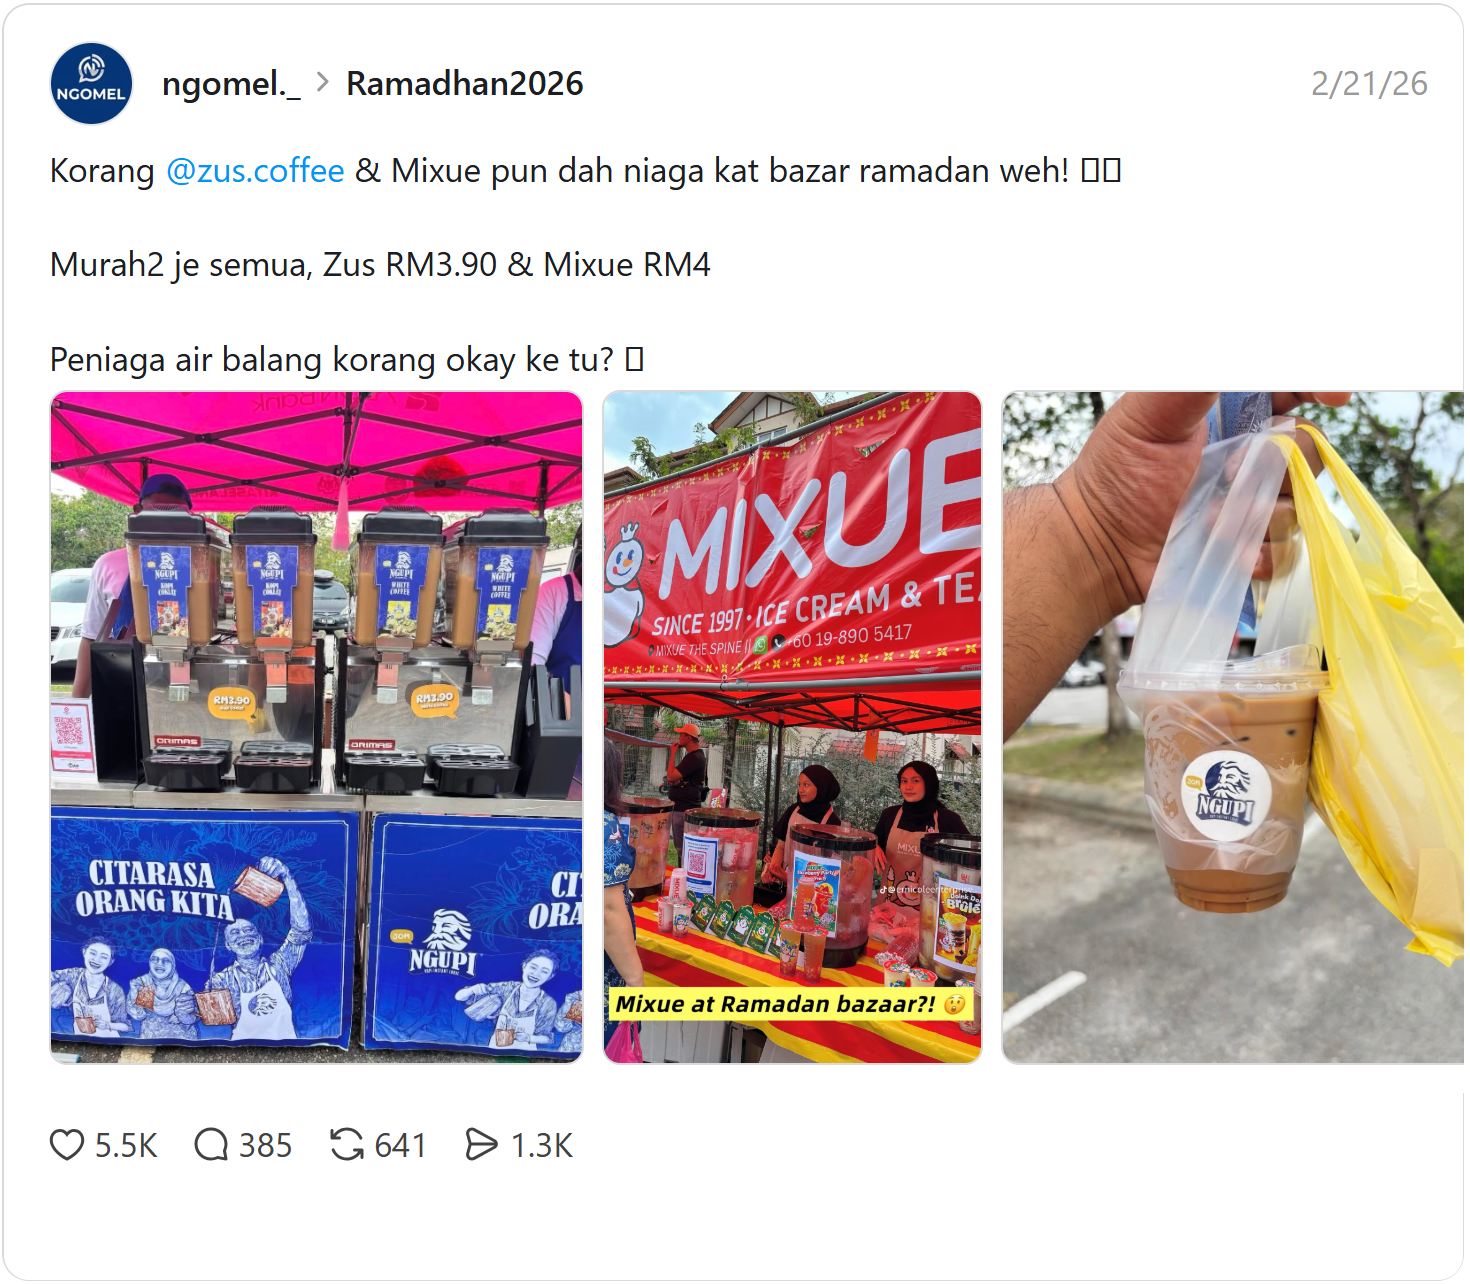Open the hand-held Ngupi cup photo
This screenshot has width=1470, height=1284.
[1233, 727]
